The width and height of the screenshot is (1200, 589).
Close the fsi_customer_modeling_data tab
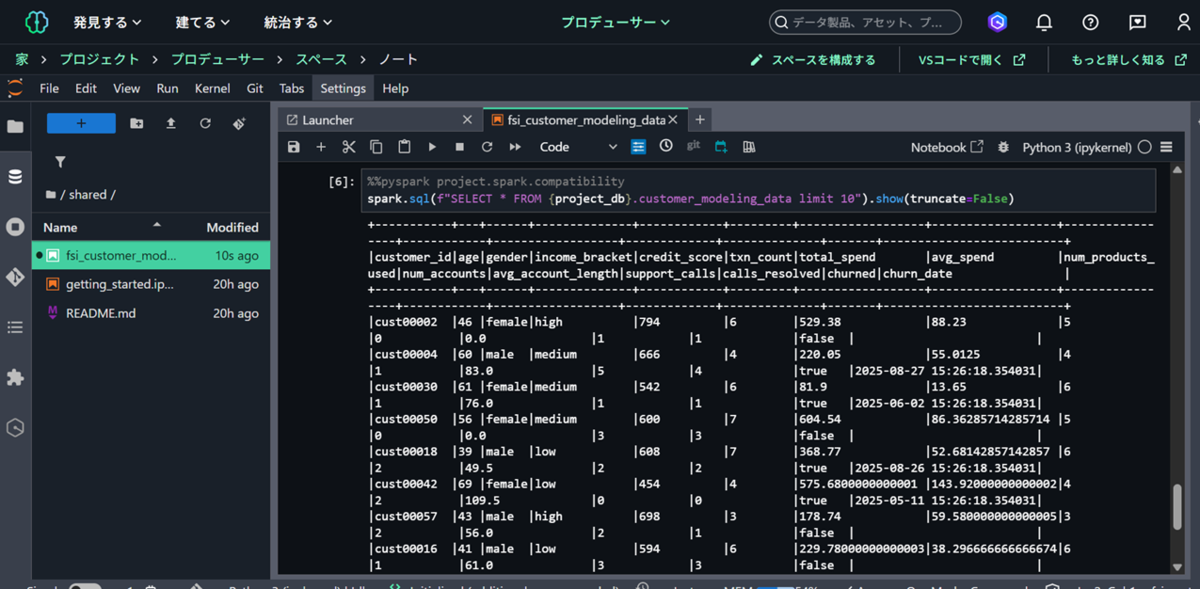tap(673, 120)
